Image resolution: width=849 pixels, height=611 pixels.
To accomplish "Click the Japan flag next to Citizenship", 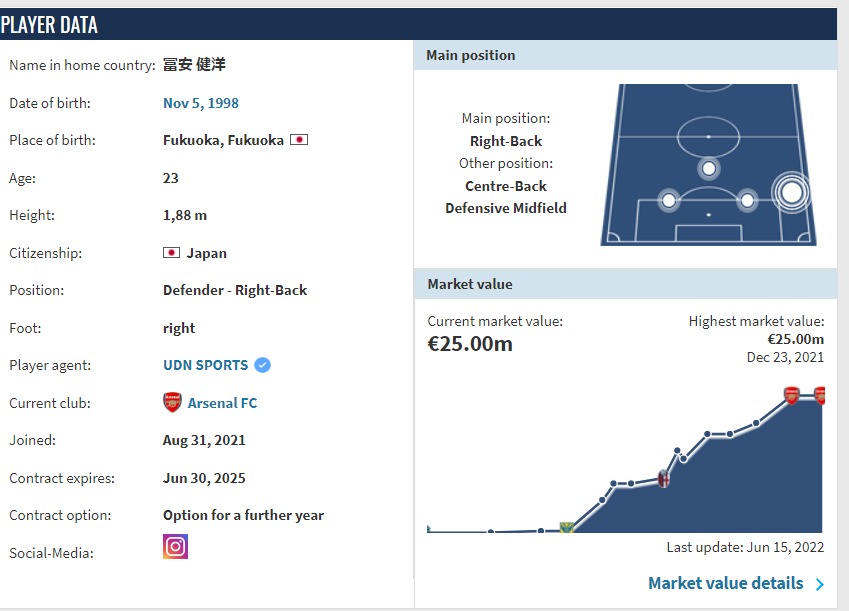I will (171, 253).
